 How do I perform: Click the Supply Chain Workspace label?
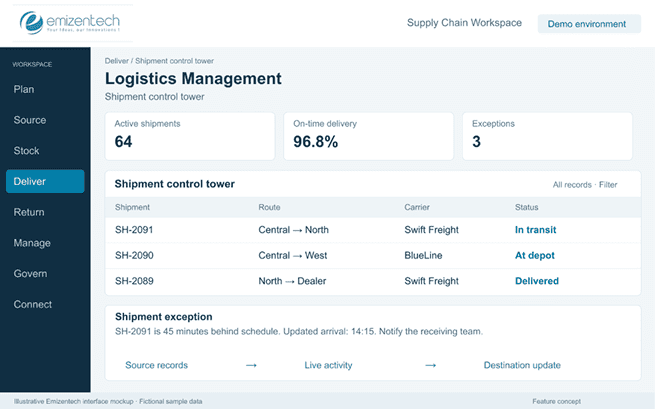pyautogui.click(x=464, y=23)
